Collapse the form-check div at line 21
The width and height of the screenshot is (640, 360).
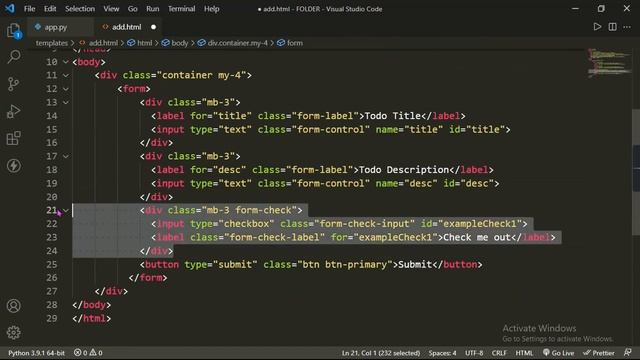pyautogui.click(x=65, y=210)
